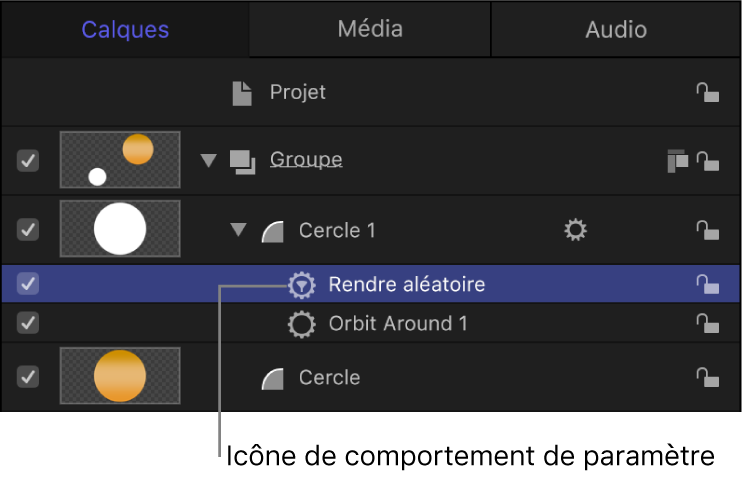Collapse the Groupe disclosure triangle

208,160
